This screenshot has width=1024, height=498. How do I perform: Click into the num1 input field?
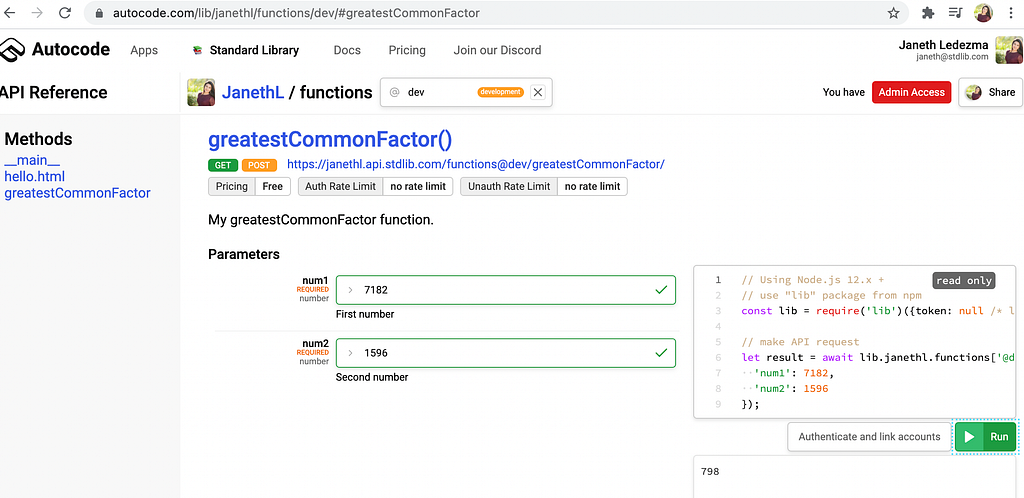[x=505, y=290]
